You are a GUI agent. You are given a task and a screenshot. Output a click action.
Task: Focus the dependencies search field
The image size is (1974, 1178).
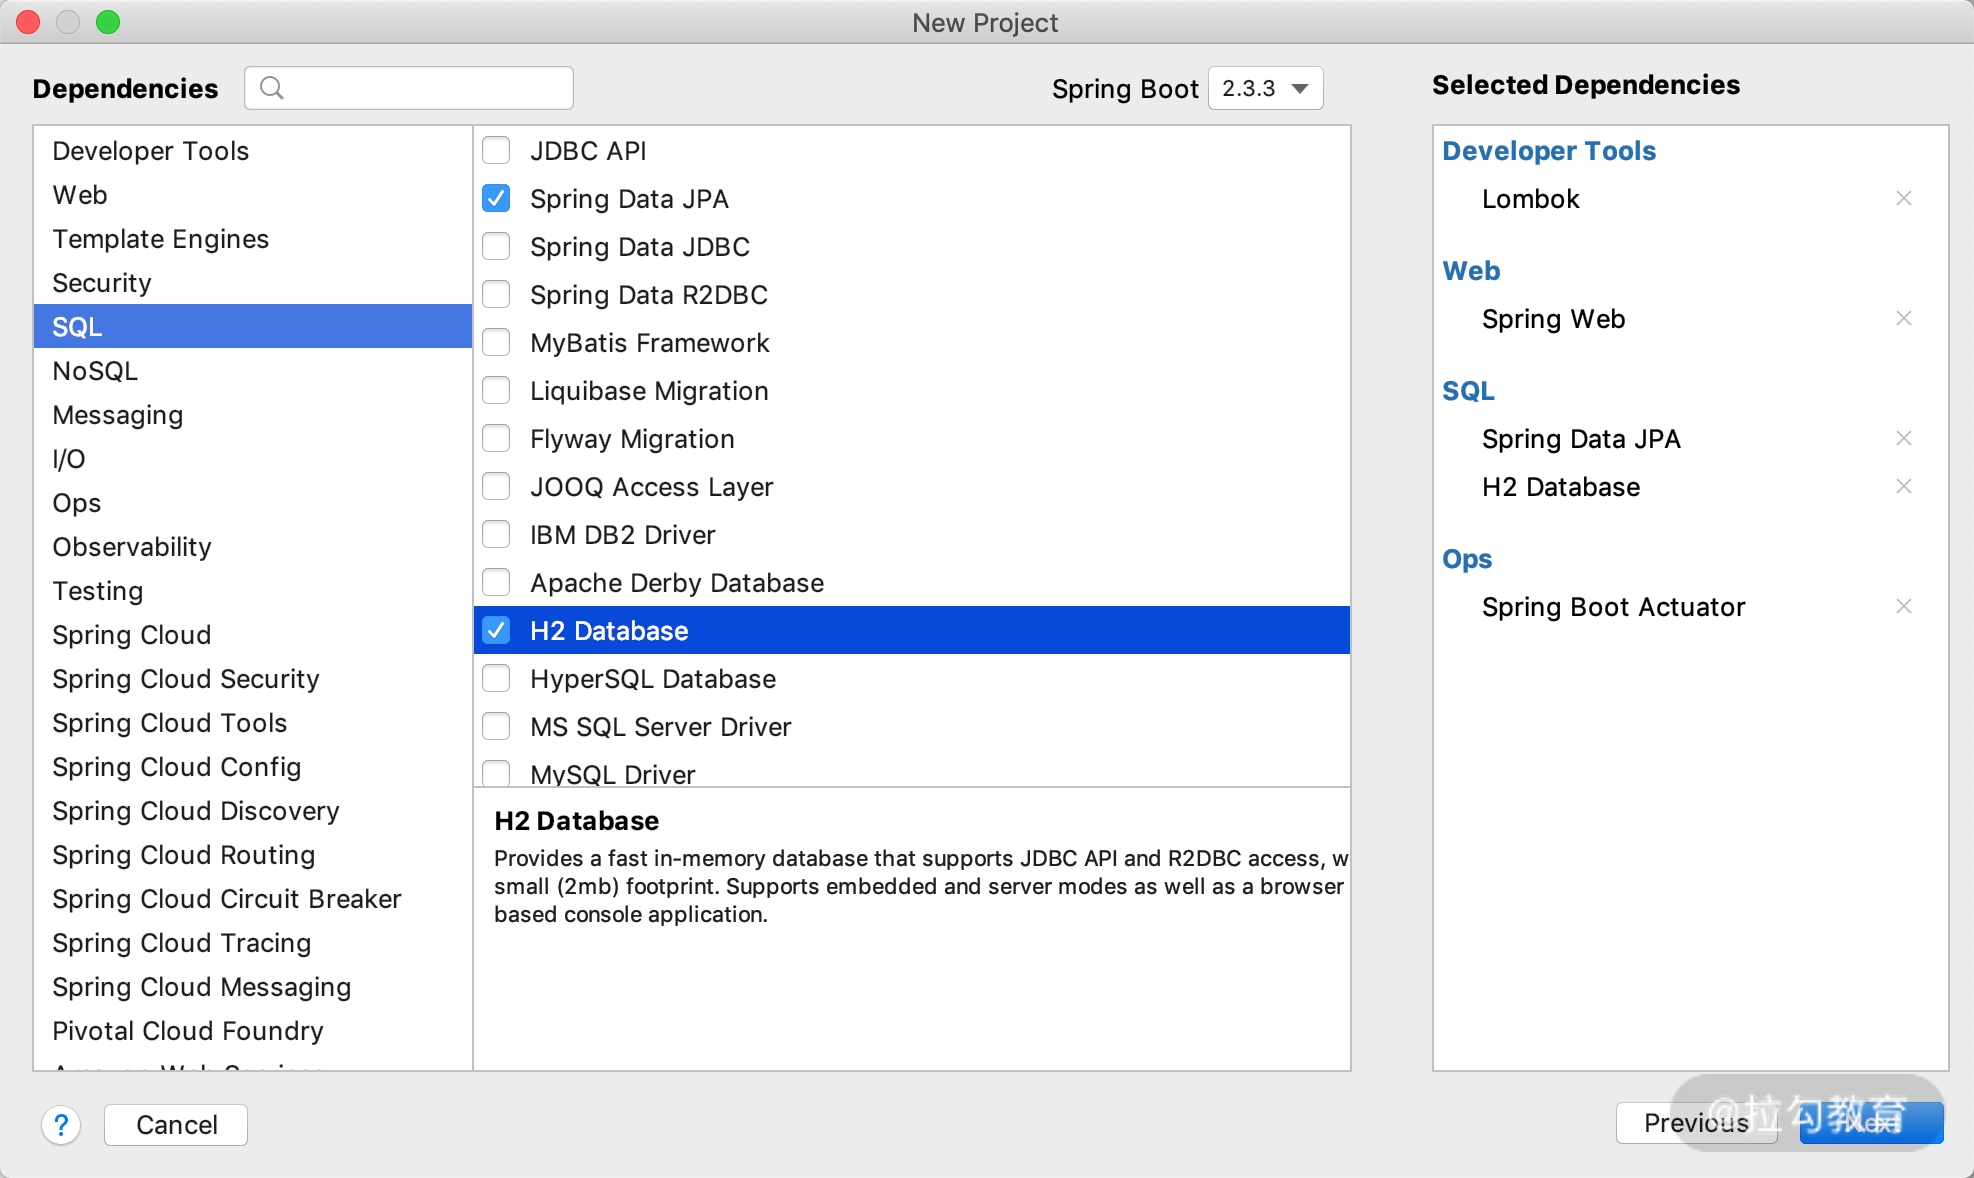click(409, 88)
